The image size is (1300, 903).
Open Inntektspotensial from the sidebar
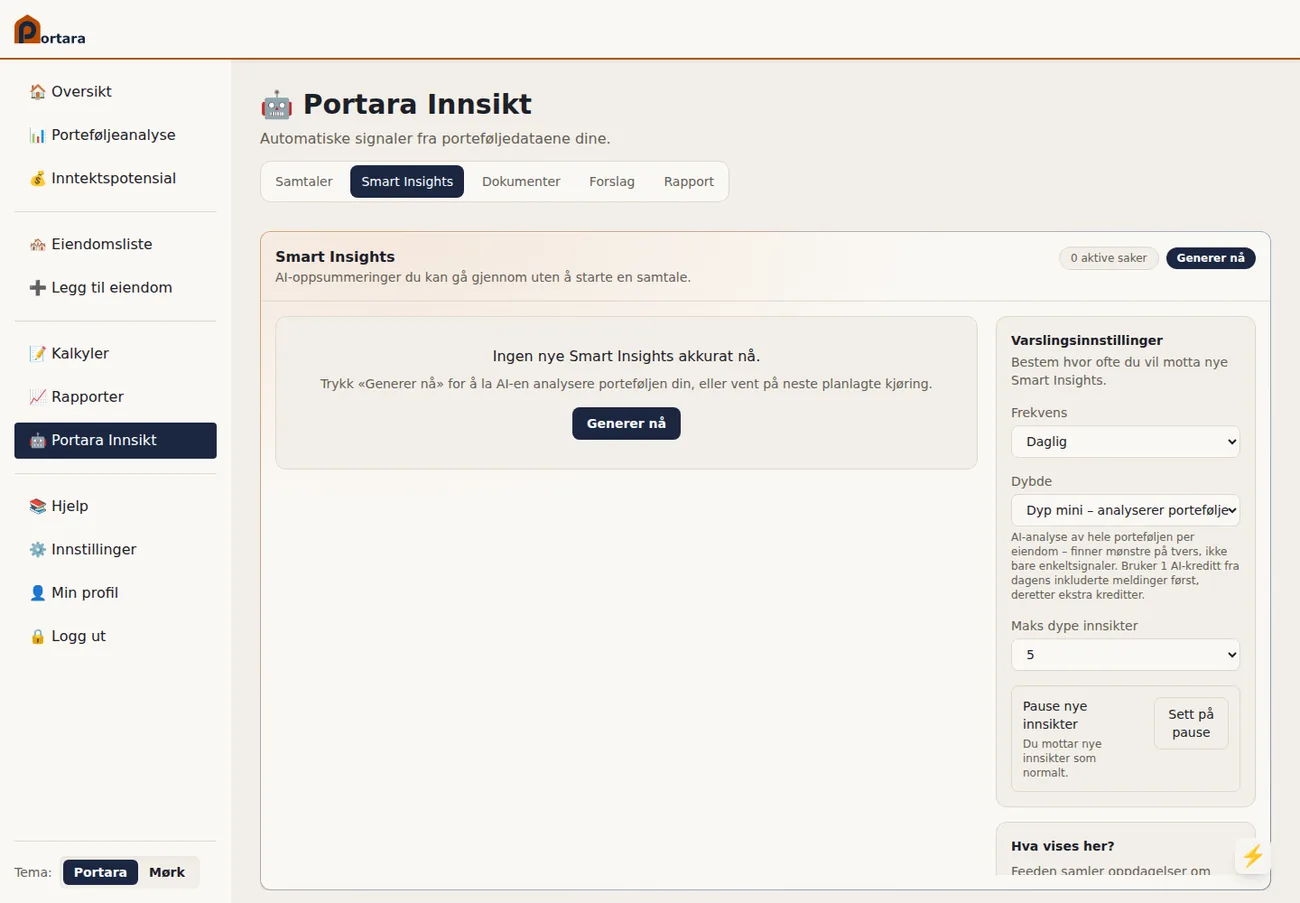click(x=115, y=178)
